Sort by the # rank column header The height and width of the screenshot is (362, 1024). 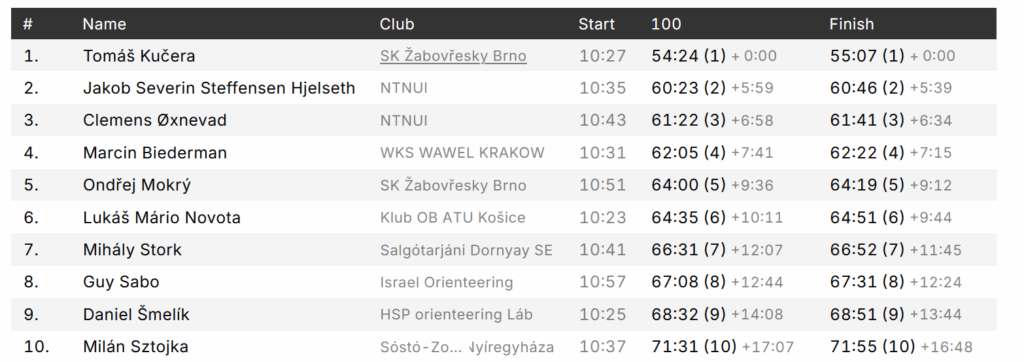[27, 24]
